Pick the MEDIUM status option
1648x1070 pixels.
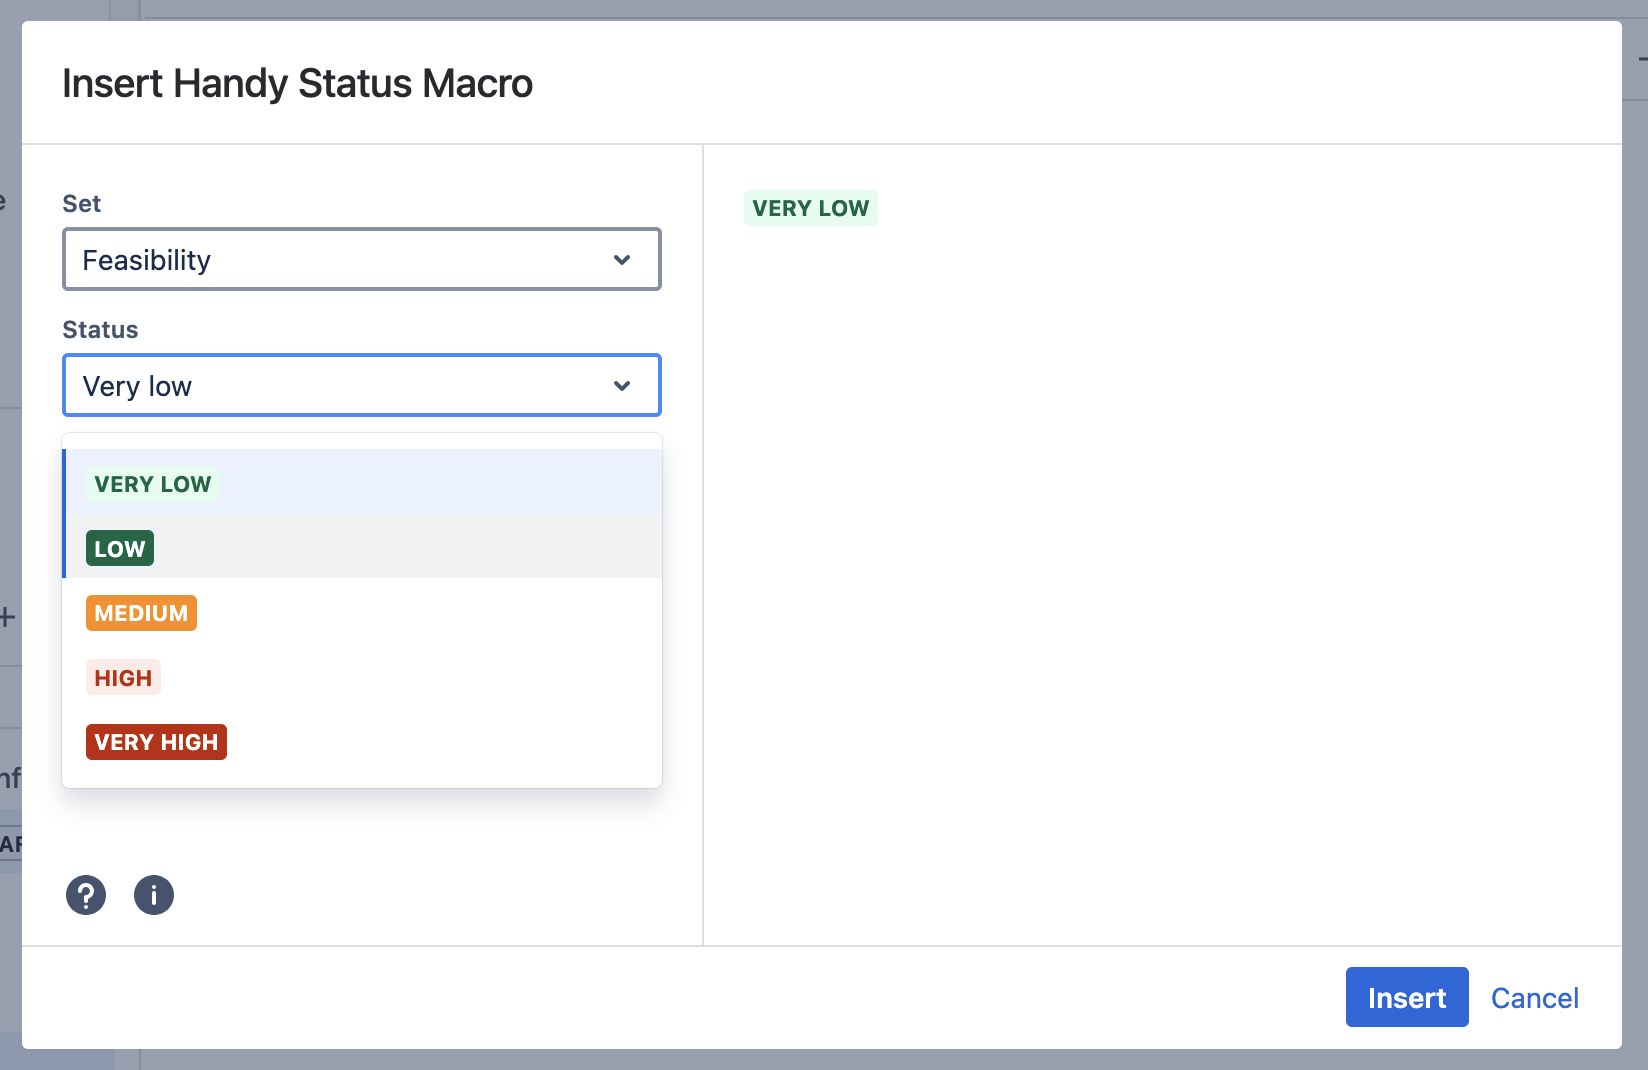coord(362,613)
